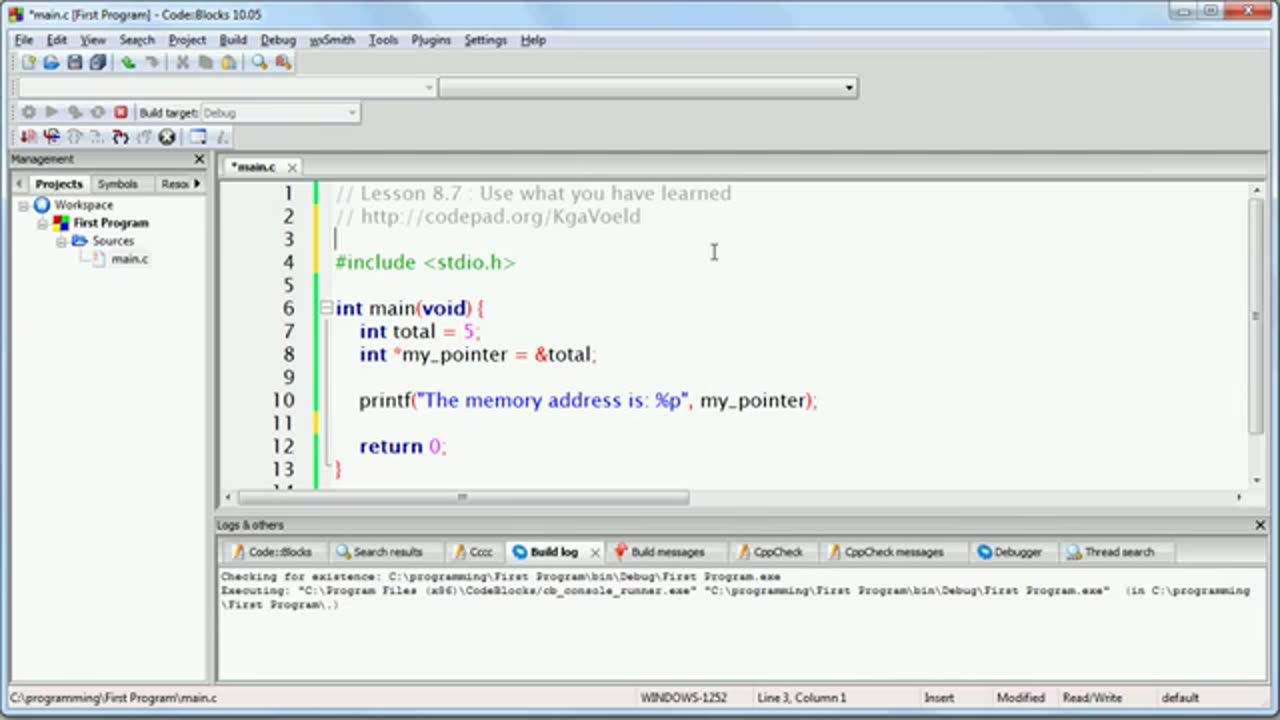Click the Next instruction debug icon
The height and width of the screenshot is (720, 1280).
click(x=97, y=137)
